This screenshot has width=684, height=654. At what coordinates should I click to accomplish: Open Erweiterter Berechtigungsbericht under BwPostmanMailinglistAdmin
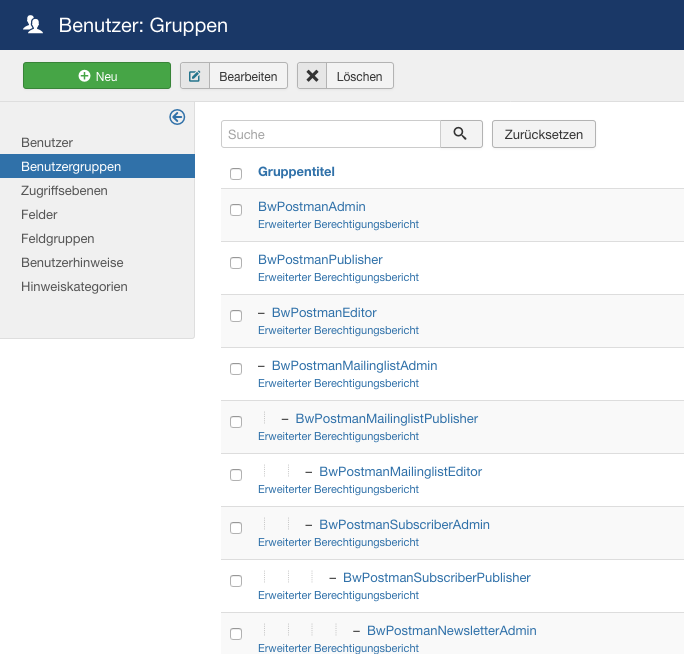(x=338, y=383)
